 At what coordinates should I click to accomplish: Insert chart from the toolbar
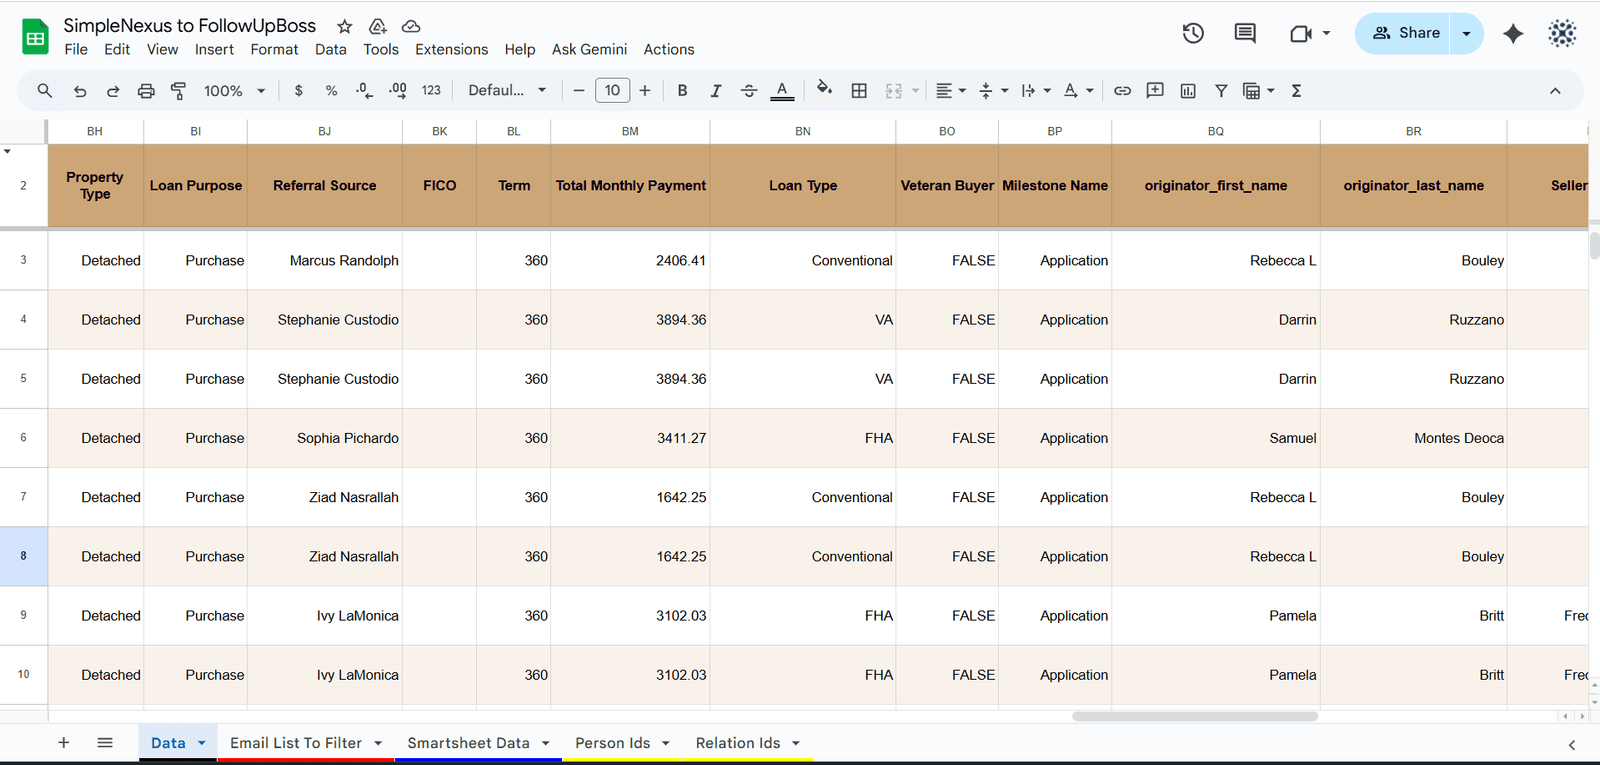(x=1188, y=91)
